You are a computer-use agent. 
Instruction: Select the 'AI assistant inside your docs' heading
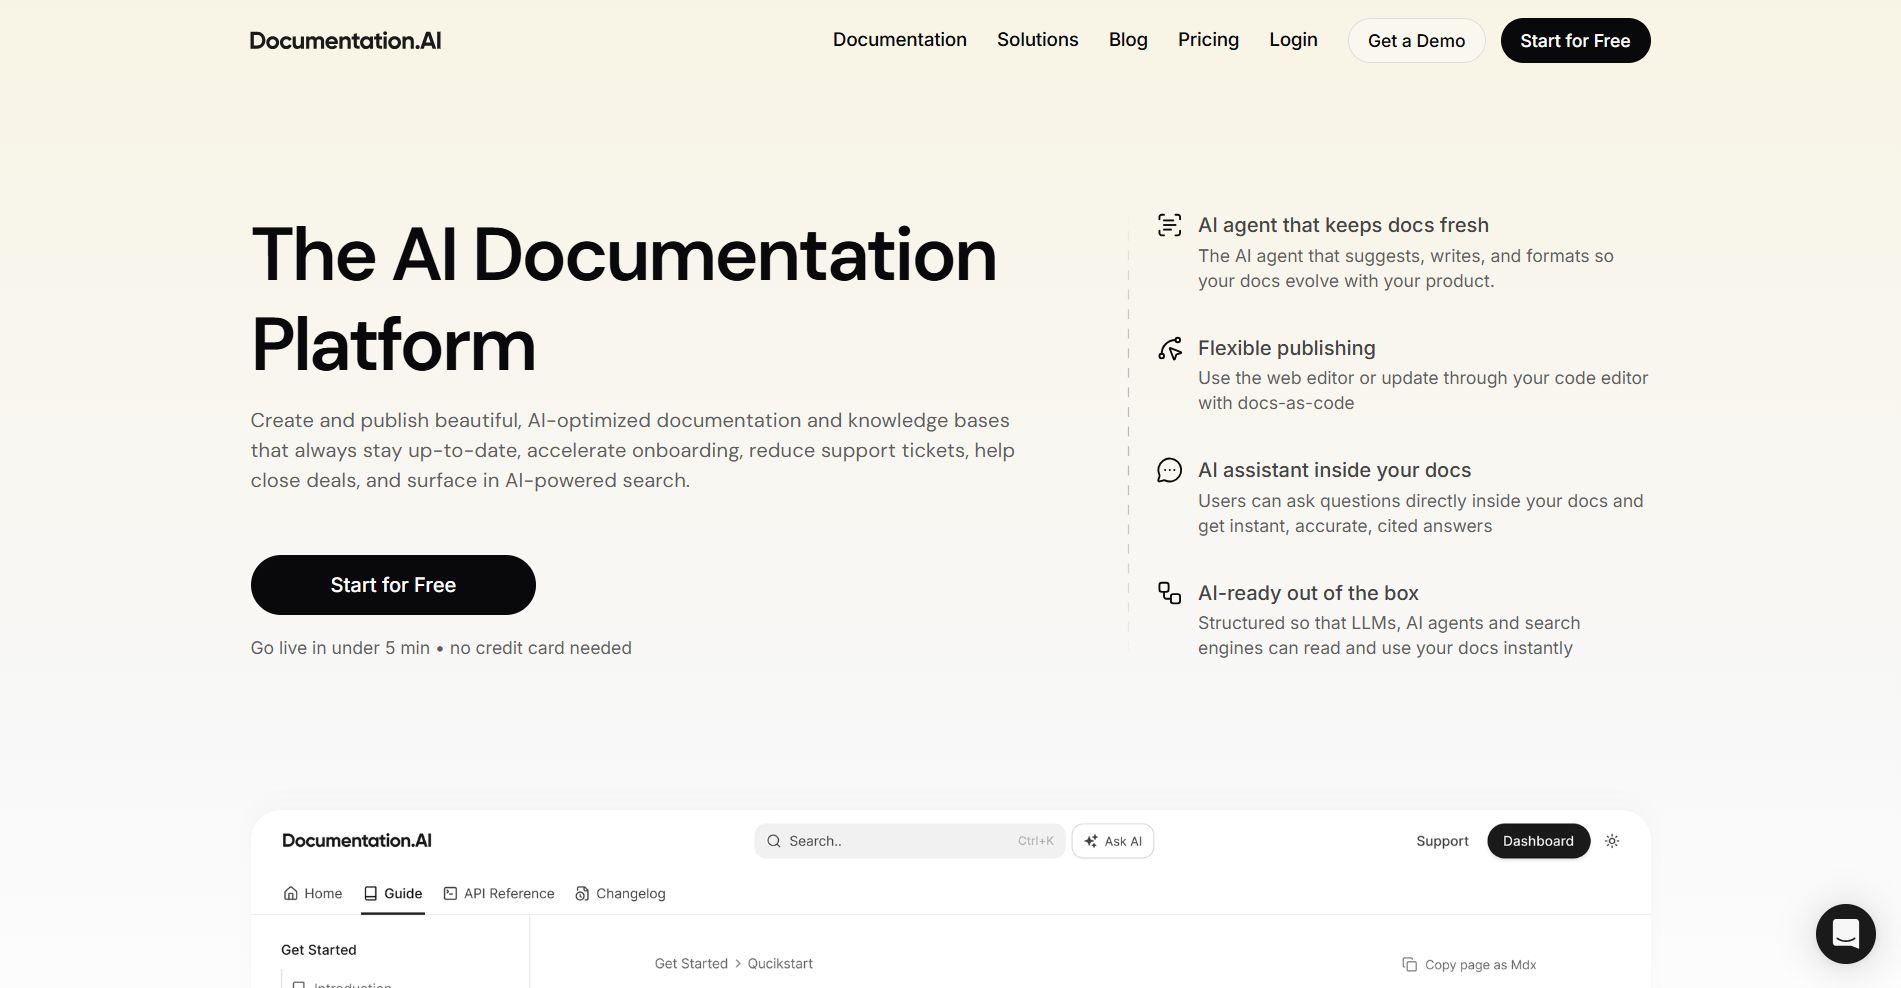[x=1334, y=470]
